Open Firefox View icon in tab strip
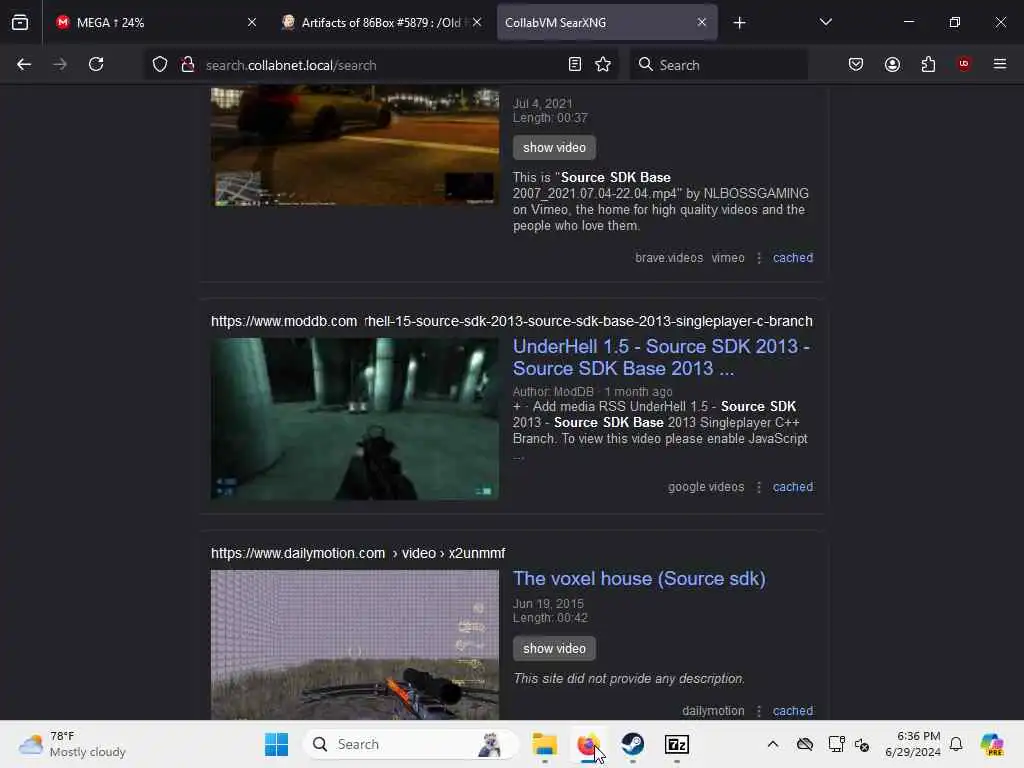Screen dimensions: 1024x768 (20, 23)
